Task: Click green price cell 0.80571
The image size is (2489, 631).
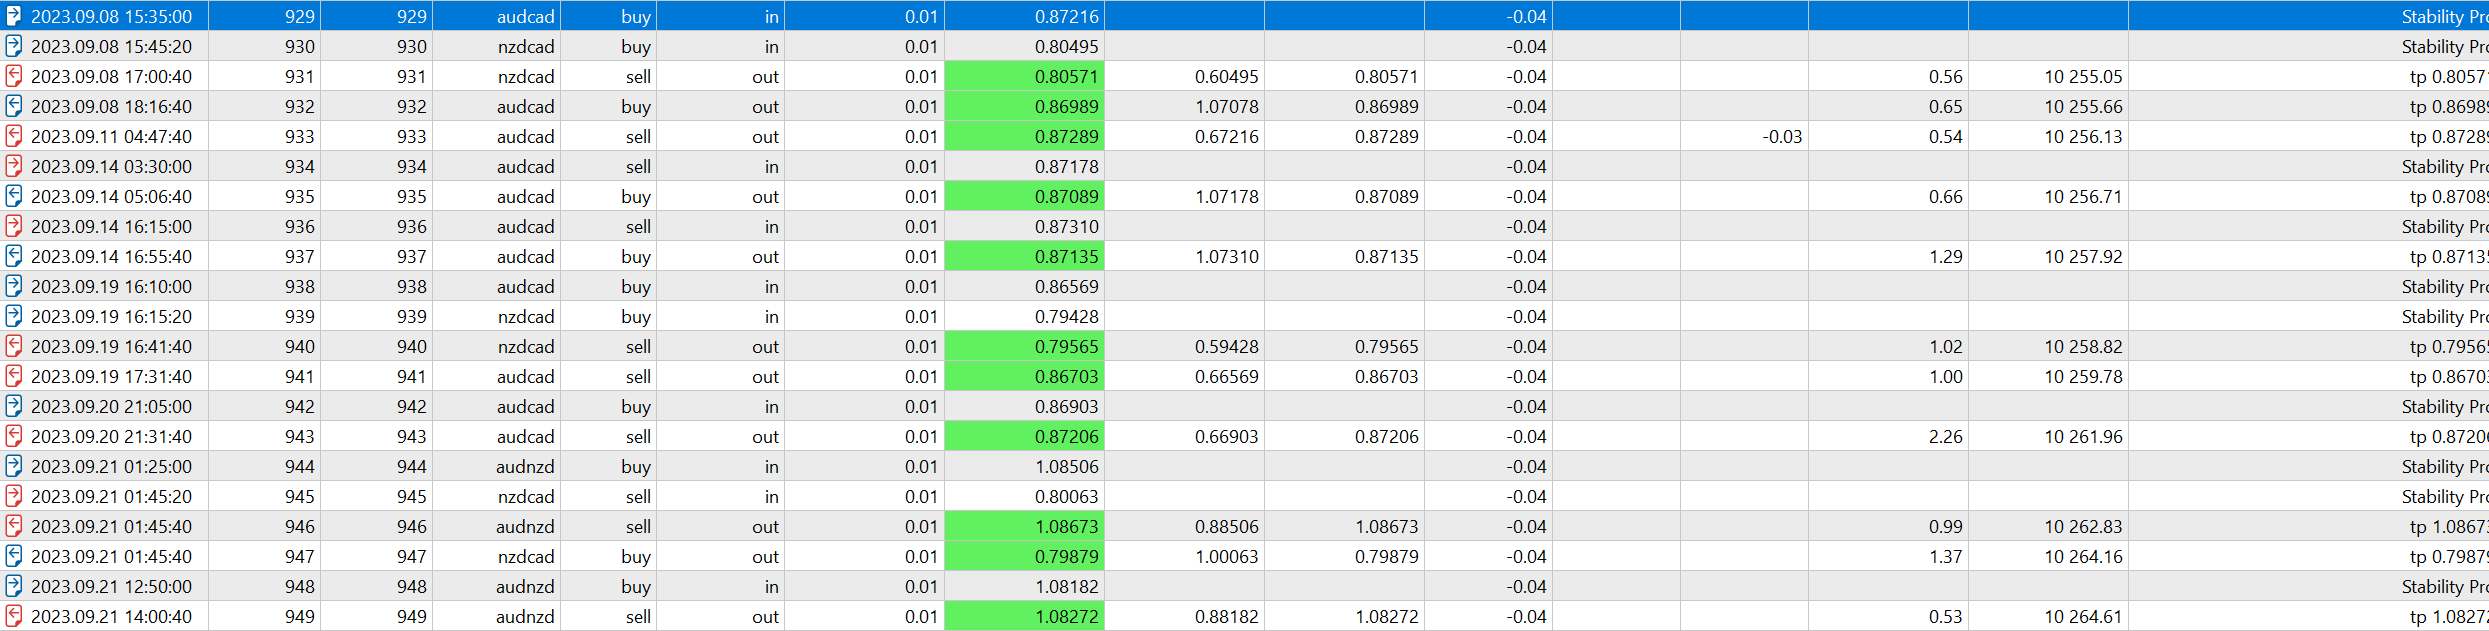Action: [x=1024, y=76]
